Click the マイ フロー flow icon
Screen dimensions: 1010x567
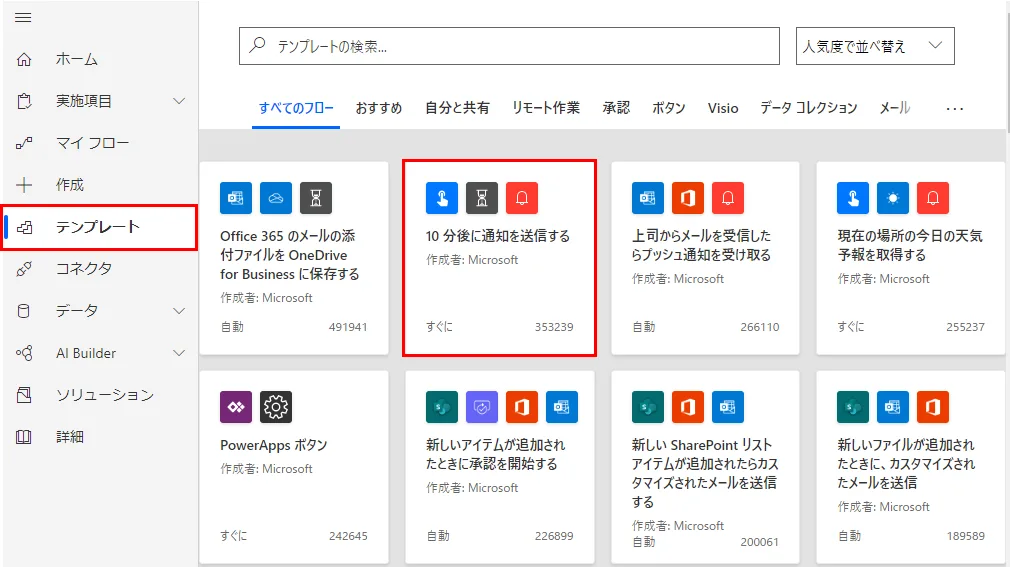[24, 143]
